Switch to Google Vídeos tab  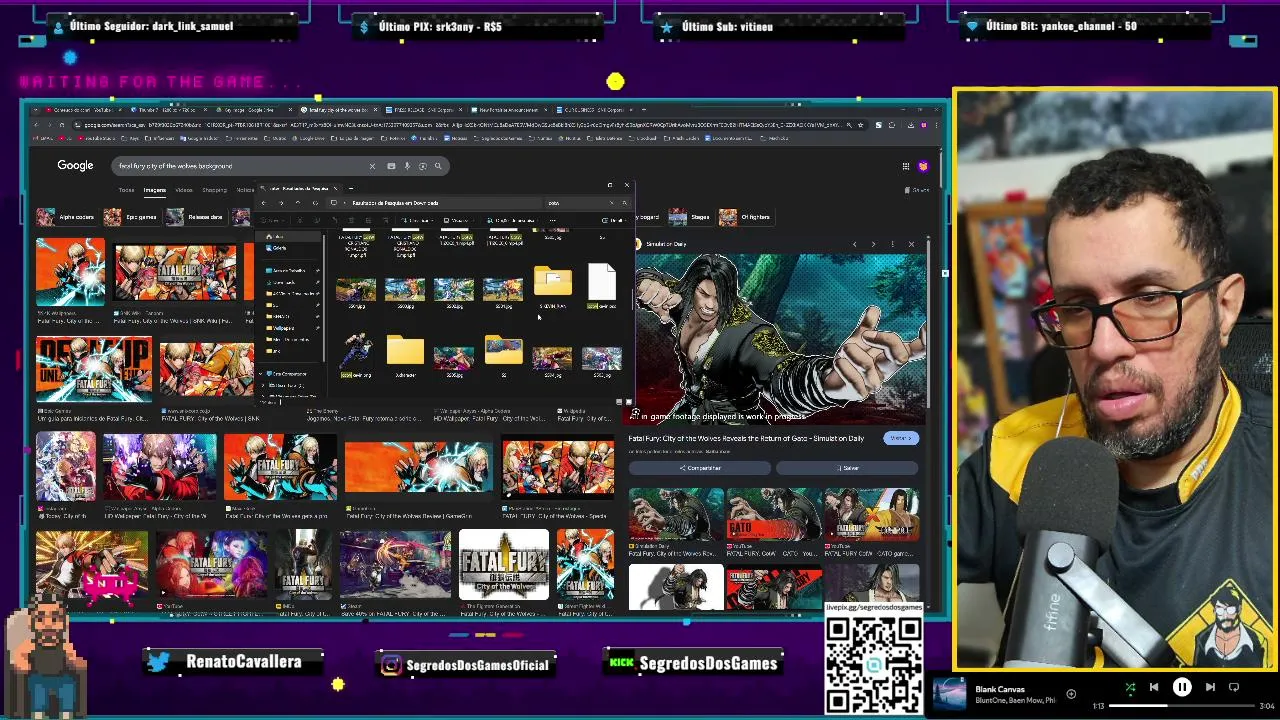[184, 190]
